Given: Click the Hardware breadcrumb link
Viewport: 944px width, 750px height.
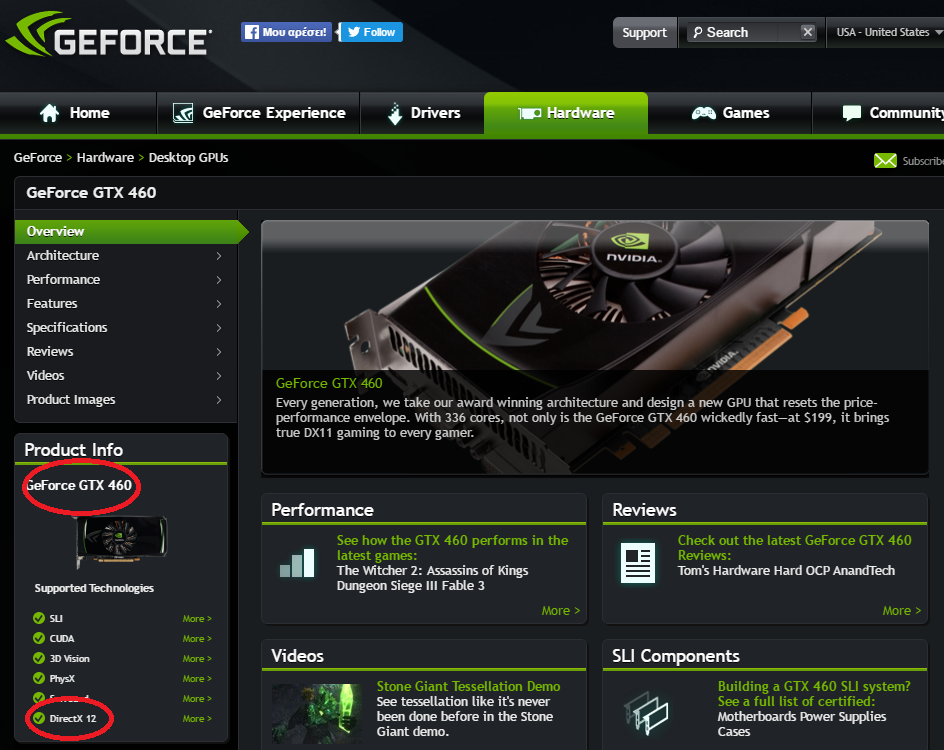Looking at the screenshot, I should (105, 158).
